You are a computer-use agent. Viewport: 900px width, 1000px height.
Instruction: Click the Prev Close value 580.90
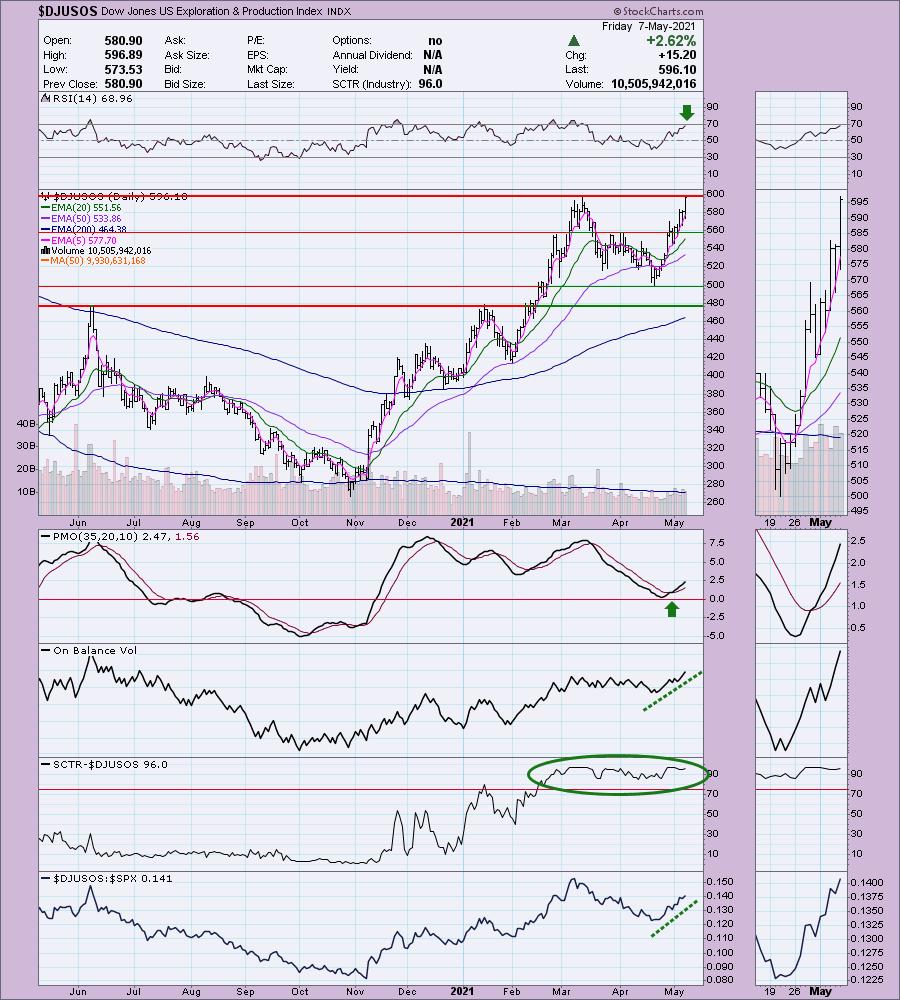coord(123,84)
